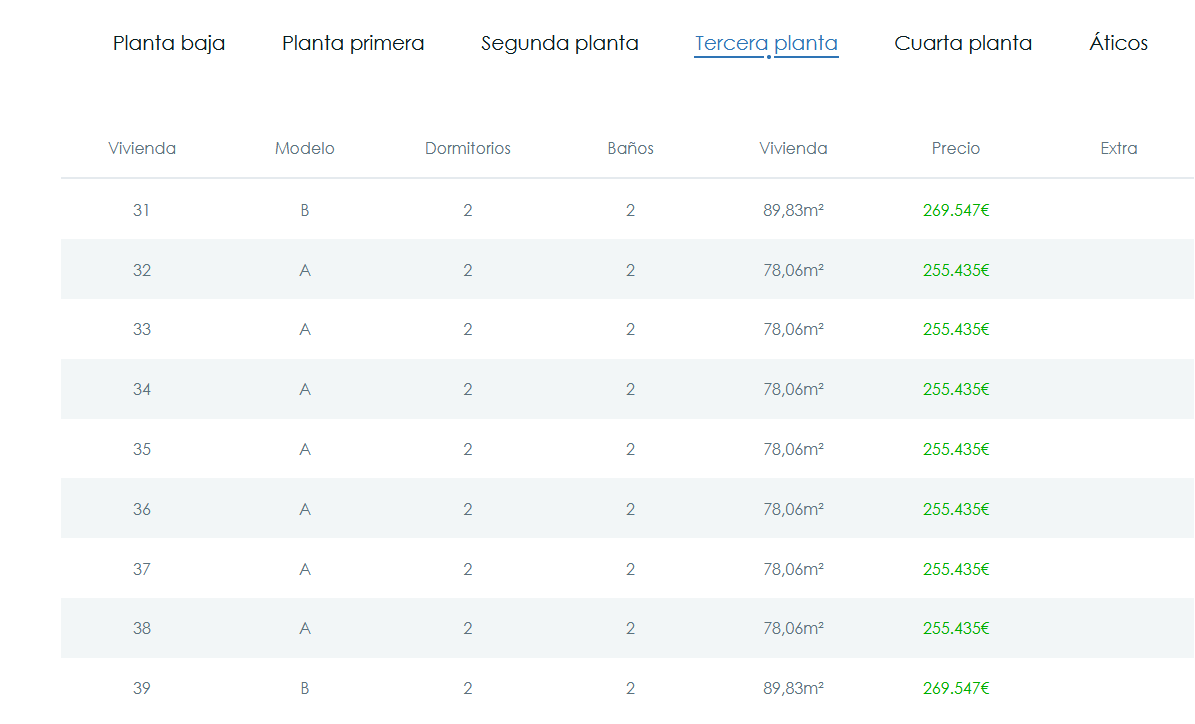The height and width of the screenshot is (724, 1195).
Task: Select vivienda 36 row number
Action: (x=142, y=509)
